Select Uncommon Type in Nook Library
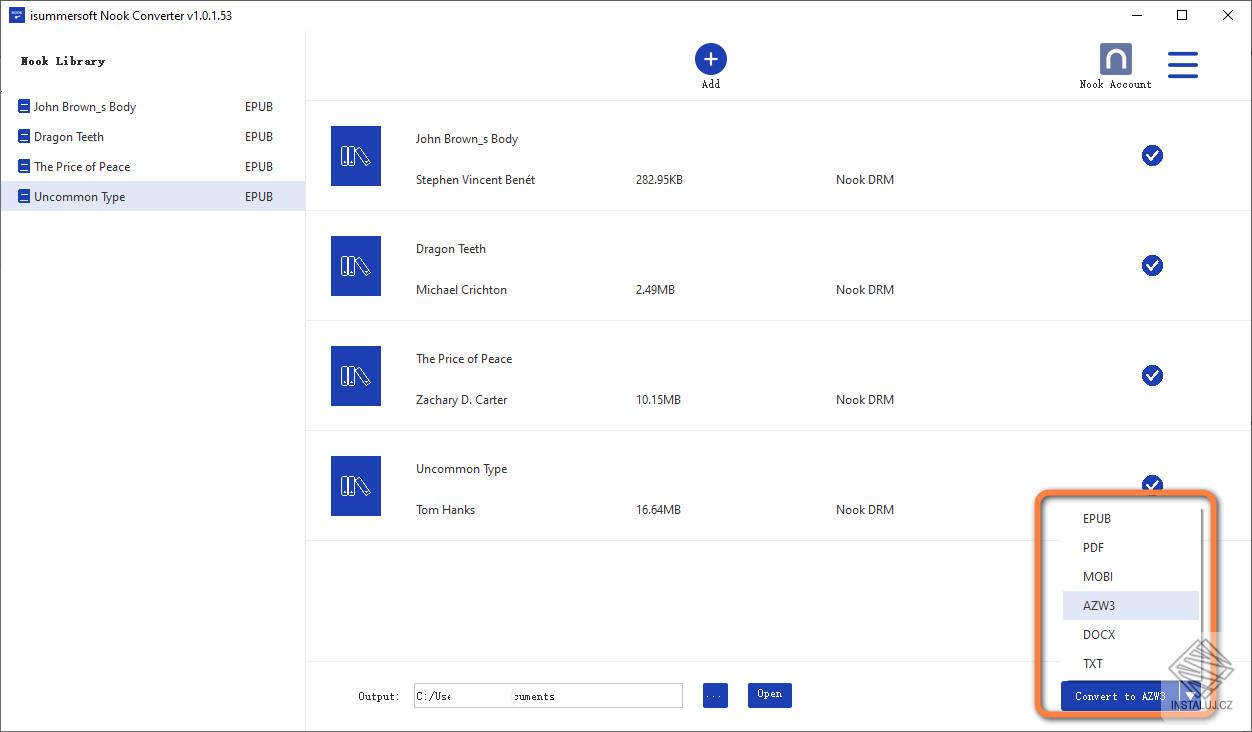Screen dimensions: 1252x732 point(152,197)
